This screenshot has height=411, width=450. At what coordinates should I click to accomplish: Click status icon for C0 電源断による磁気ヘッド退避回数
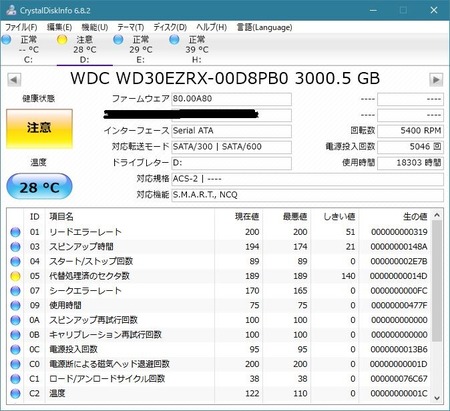(x=15, y=364)
